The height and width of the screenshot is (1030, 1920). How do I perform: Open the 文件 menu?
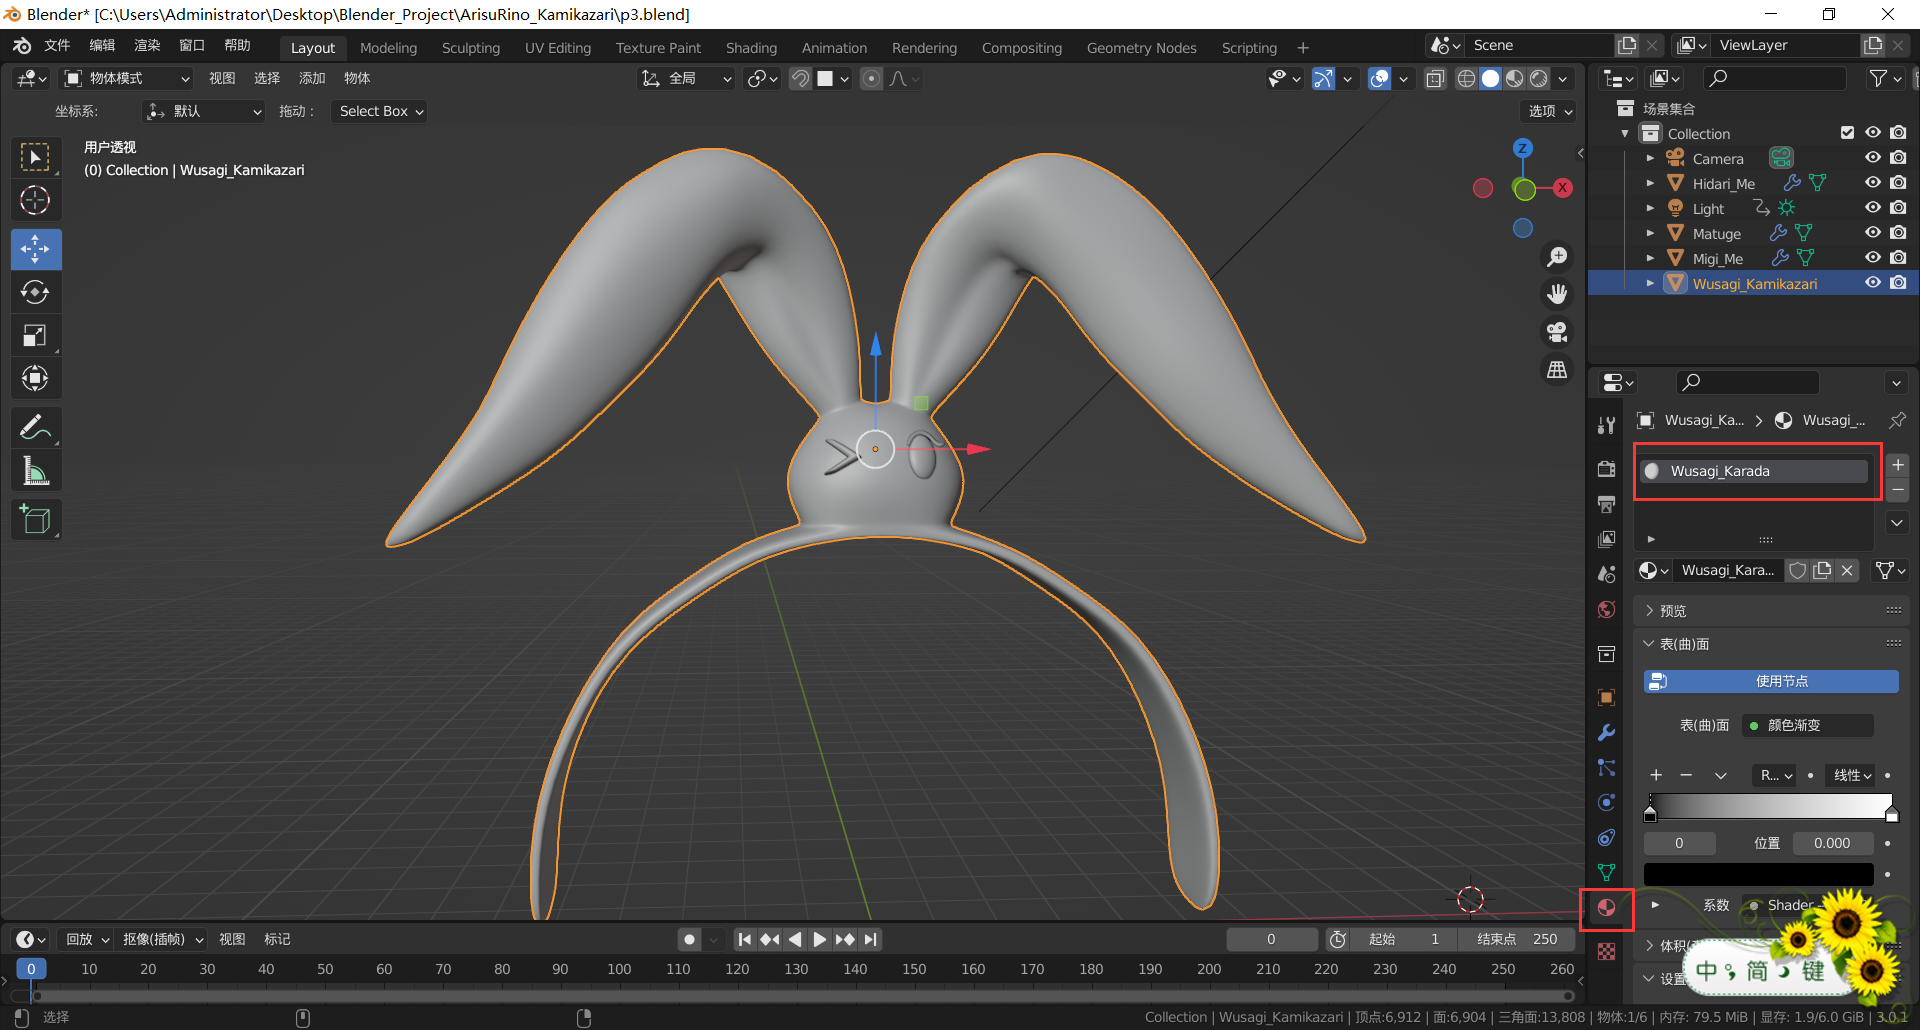point(57,46)
